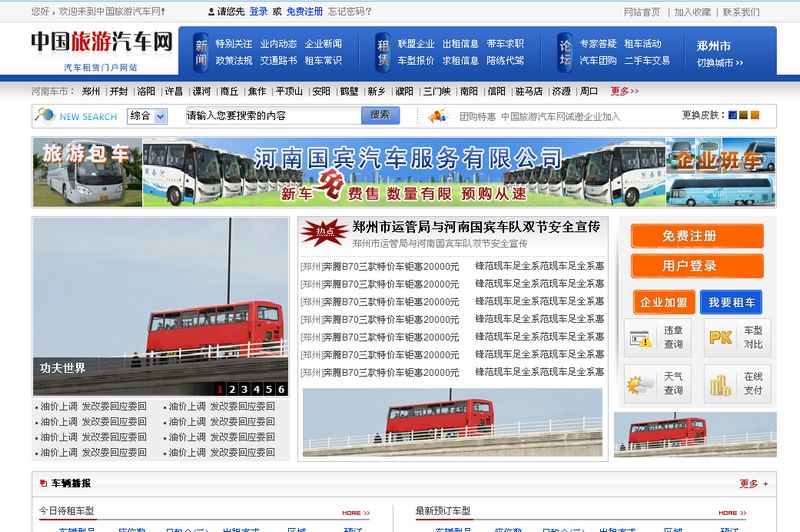Click the orange 免费注册 button
Image resolution: width=800 pixels, height=532 pixels.
(x=697, y=236)
